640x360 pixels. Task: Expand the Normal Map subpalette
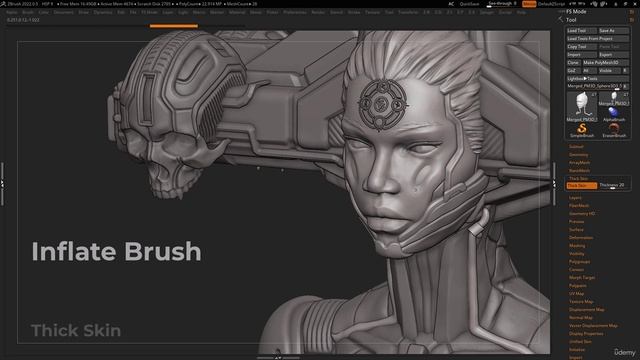[x=580, y=318]
